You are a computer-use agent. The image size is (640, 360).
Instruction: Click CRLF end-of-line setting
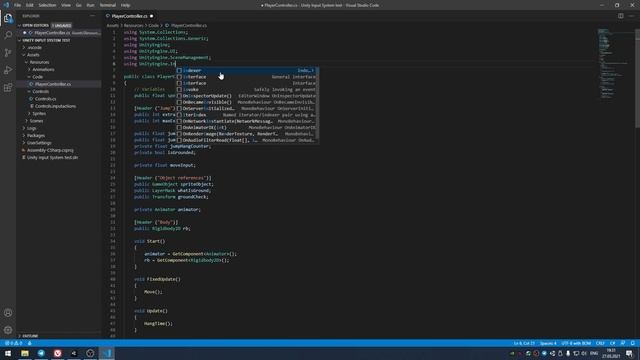(x=600, y=343)
